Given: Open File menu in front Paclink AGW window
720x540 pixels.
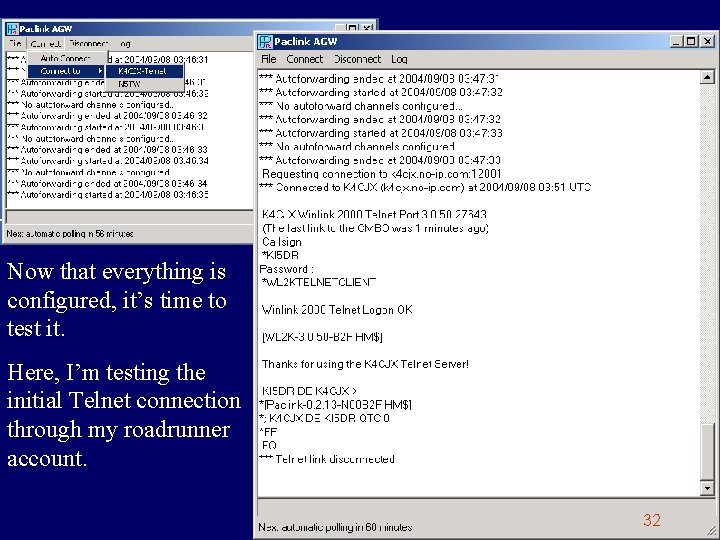Looking at the screenshot, I should 269,59.
